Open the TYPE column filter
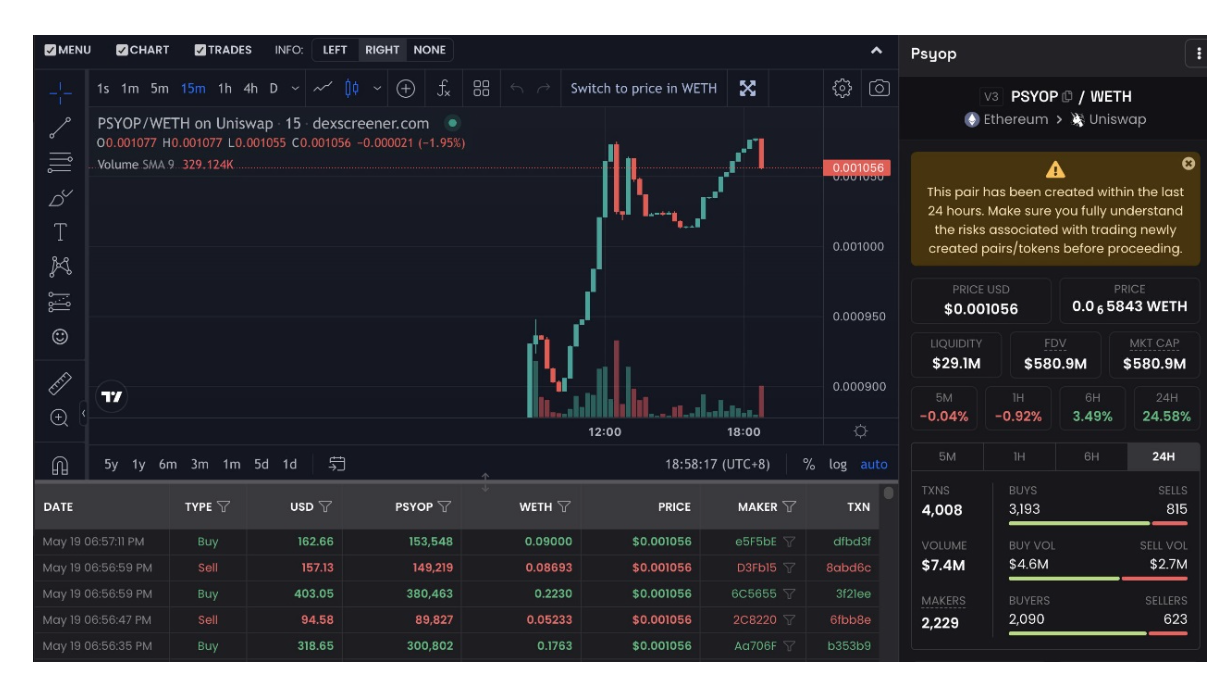The width and height of the screenshot is (1228, 682). (223, 507)
